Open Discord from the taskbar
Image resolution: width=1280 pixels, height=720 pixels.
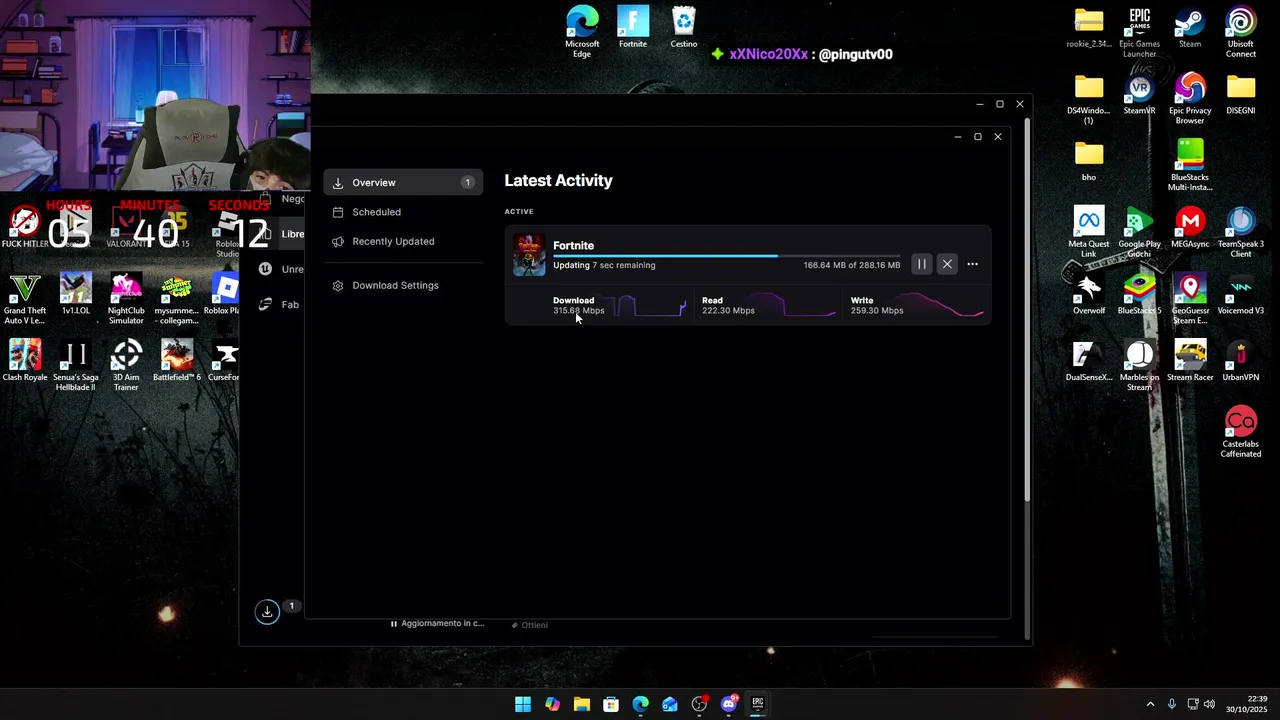[729, 704]
